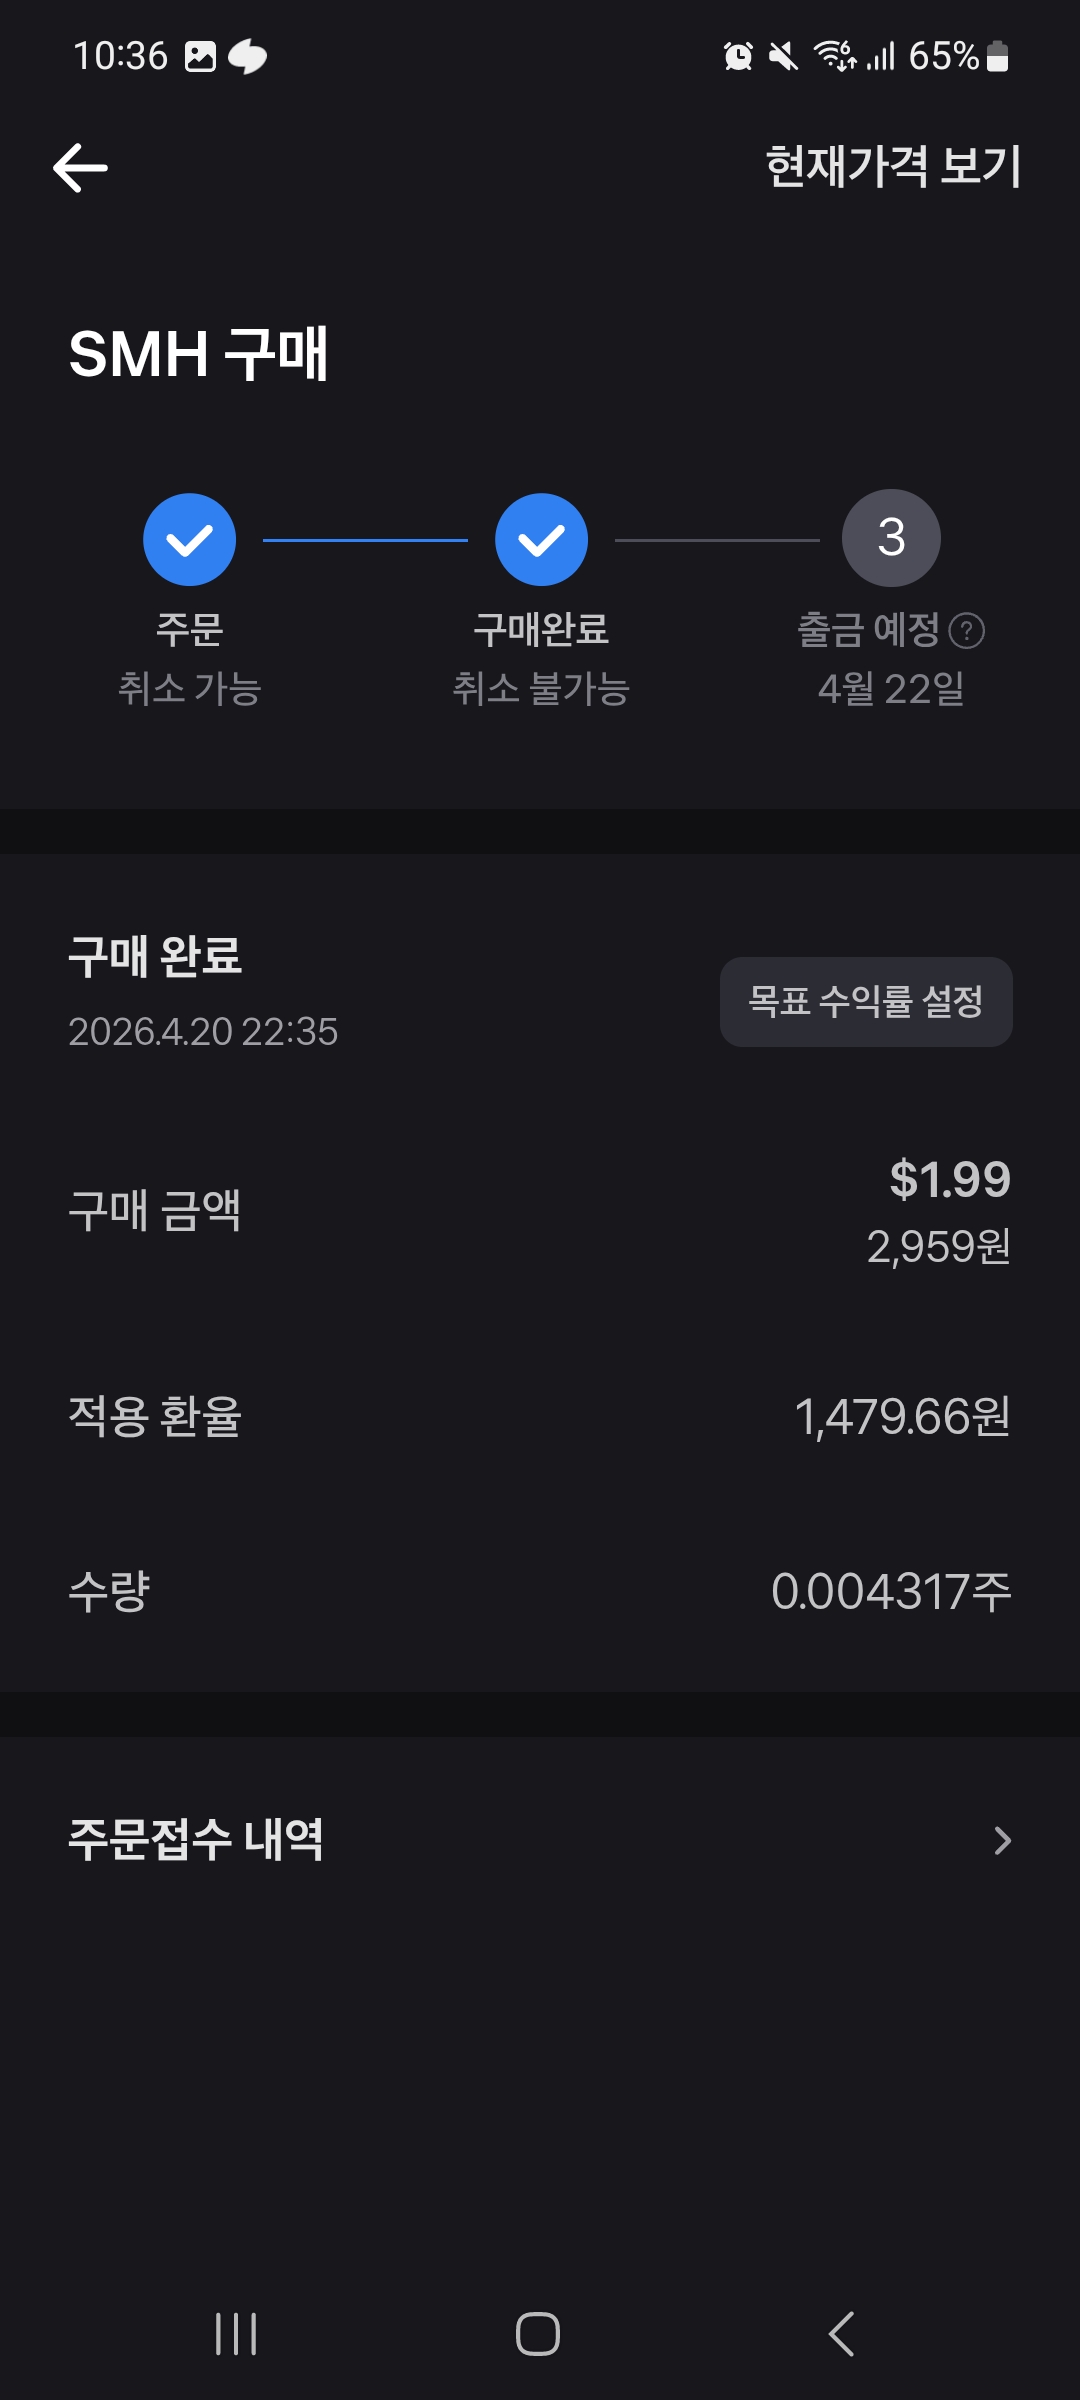Viewport: 1080px width, 2400px height.
Task: Tap the Android back navigation button
Action: pos(842,2334)
